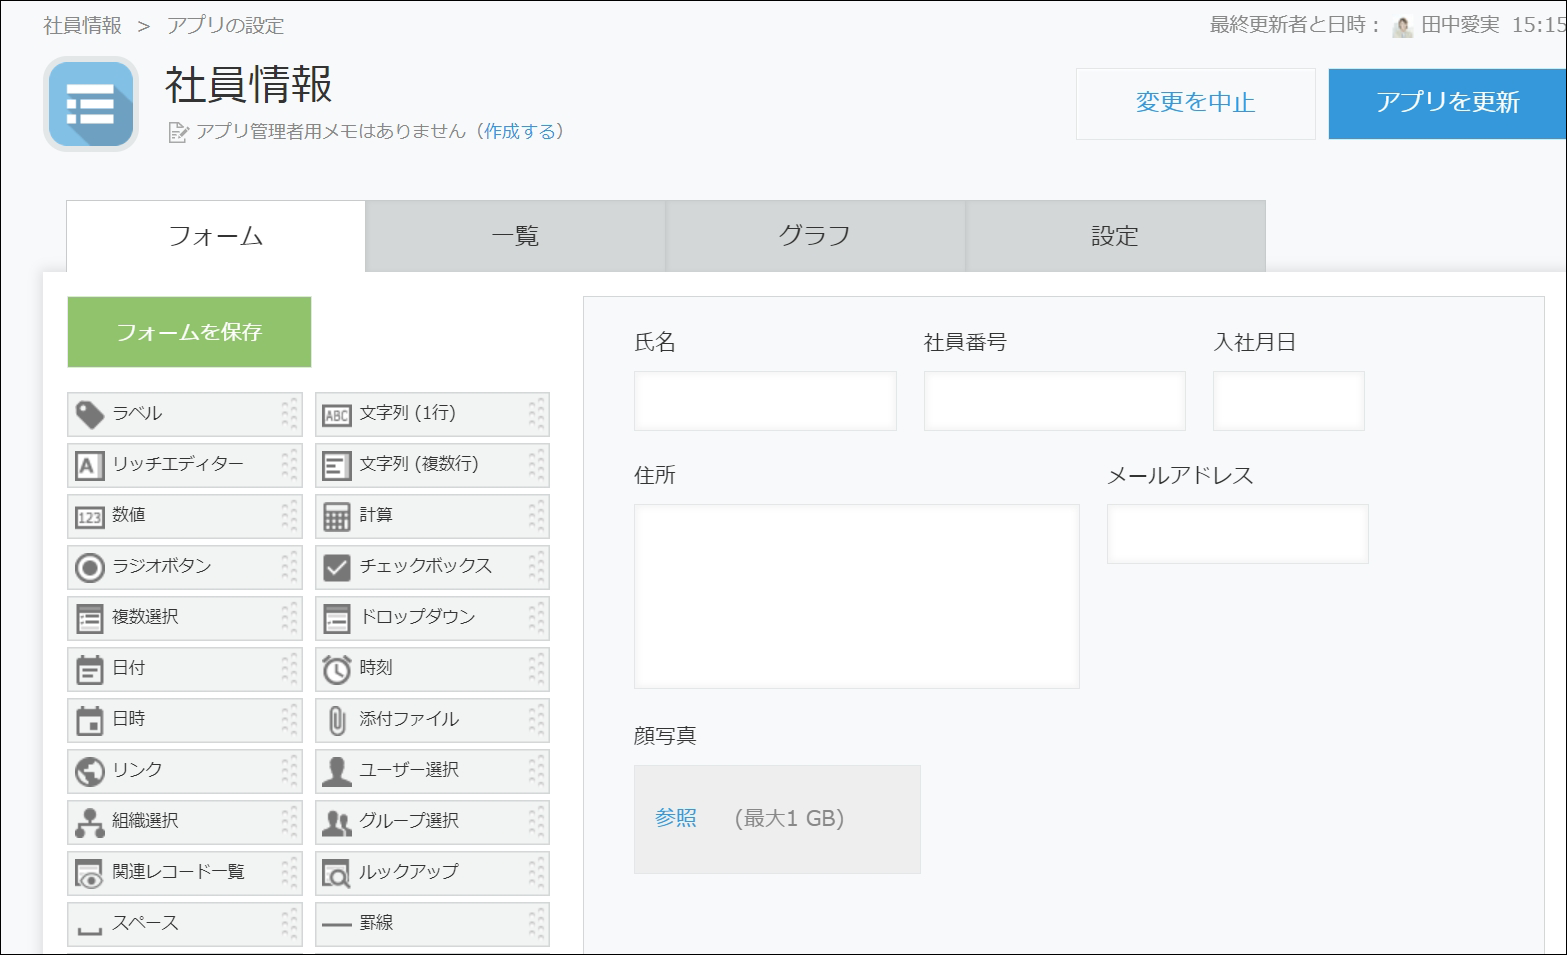Viewport: 1567px width, 955px height.
Task: Select the ドロップダウン dropdown field tool
Action: 415,617
